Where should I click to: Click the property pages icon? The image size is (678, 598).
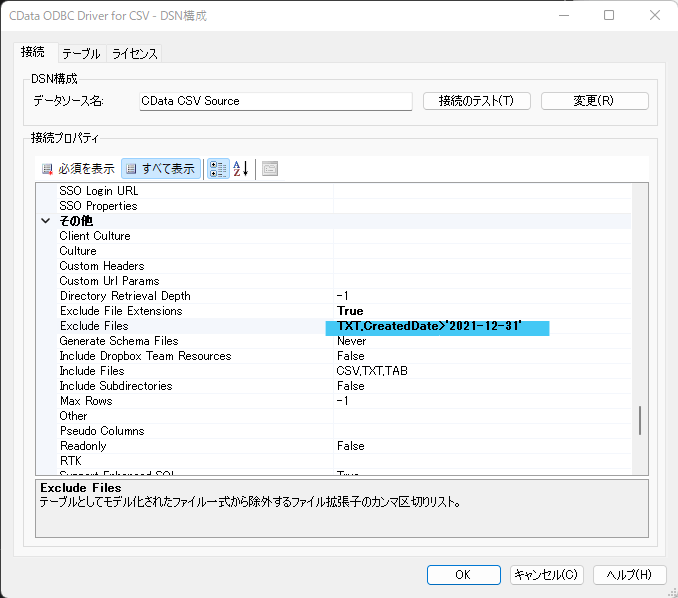(x=270, y=169)
